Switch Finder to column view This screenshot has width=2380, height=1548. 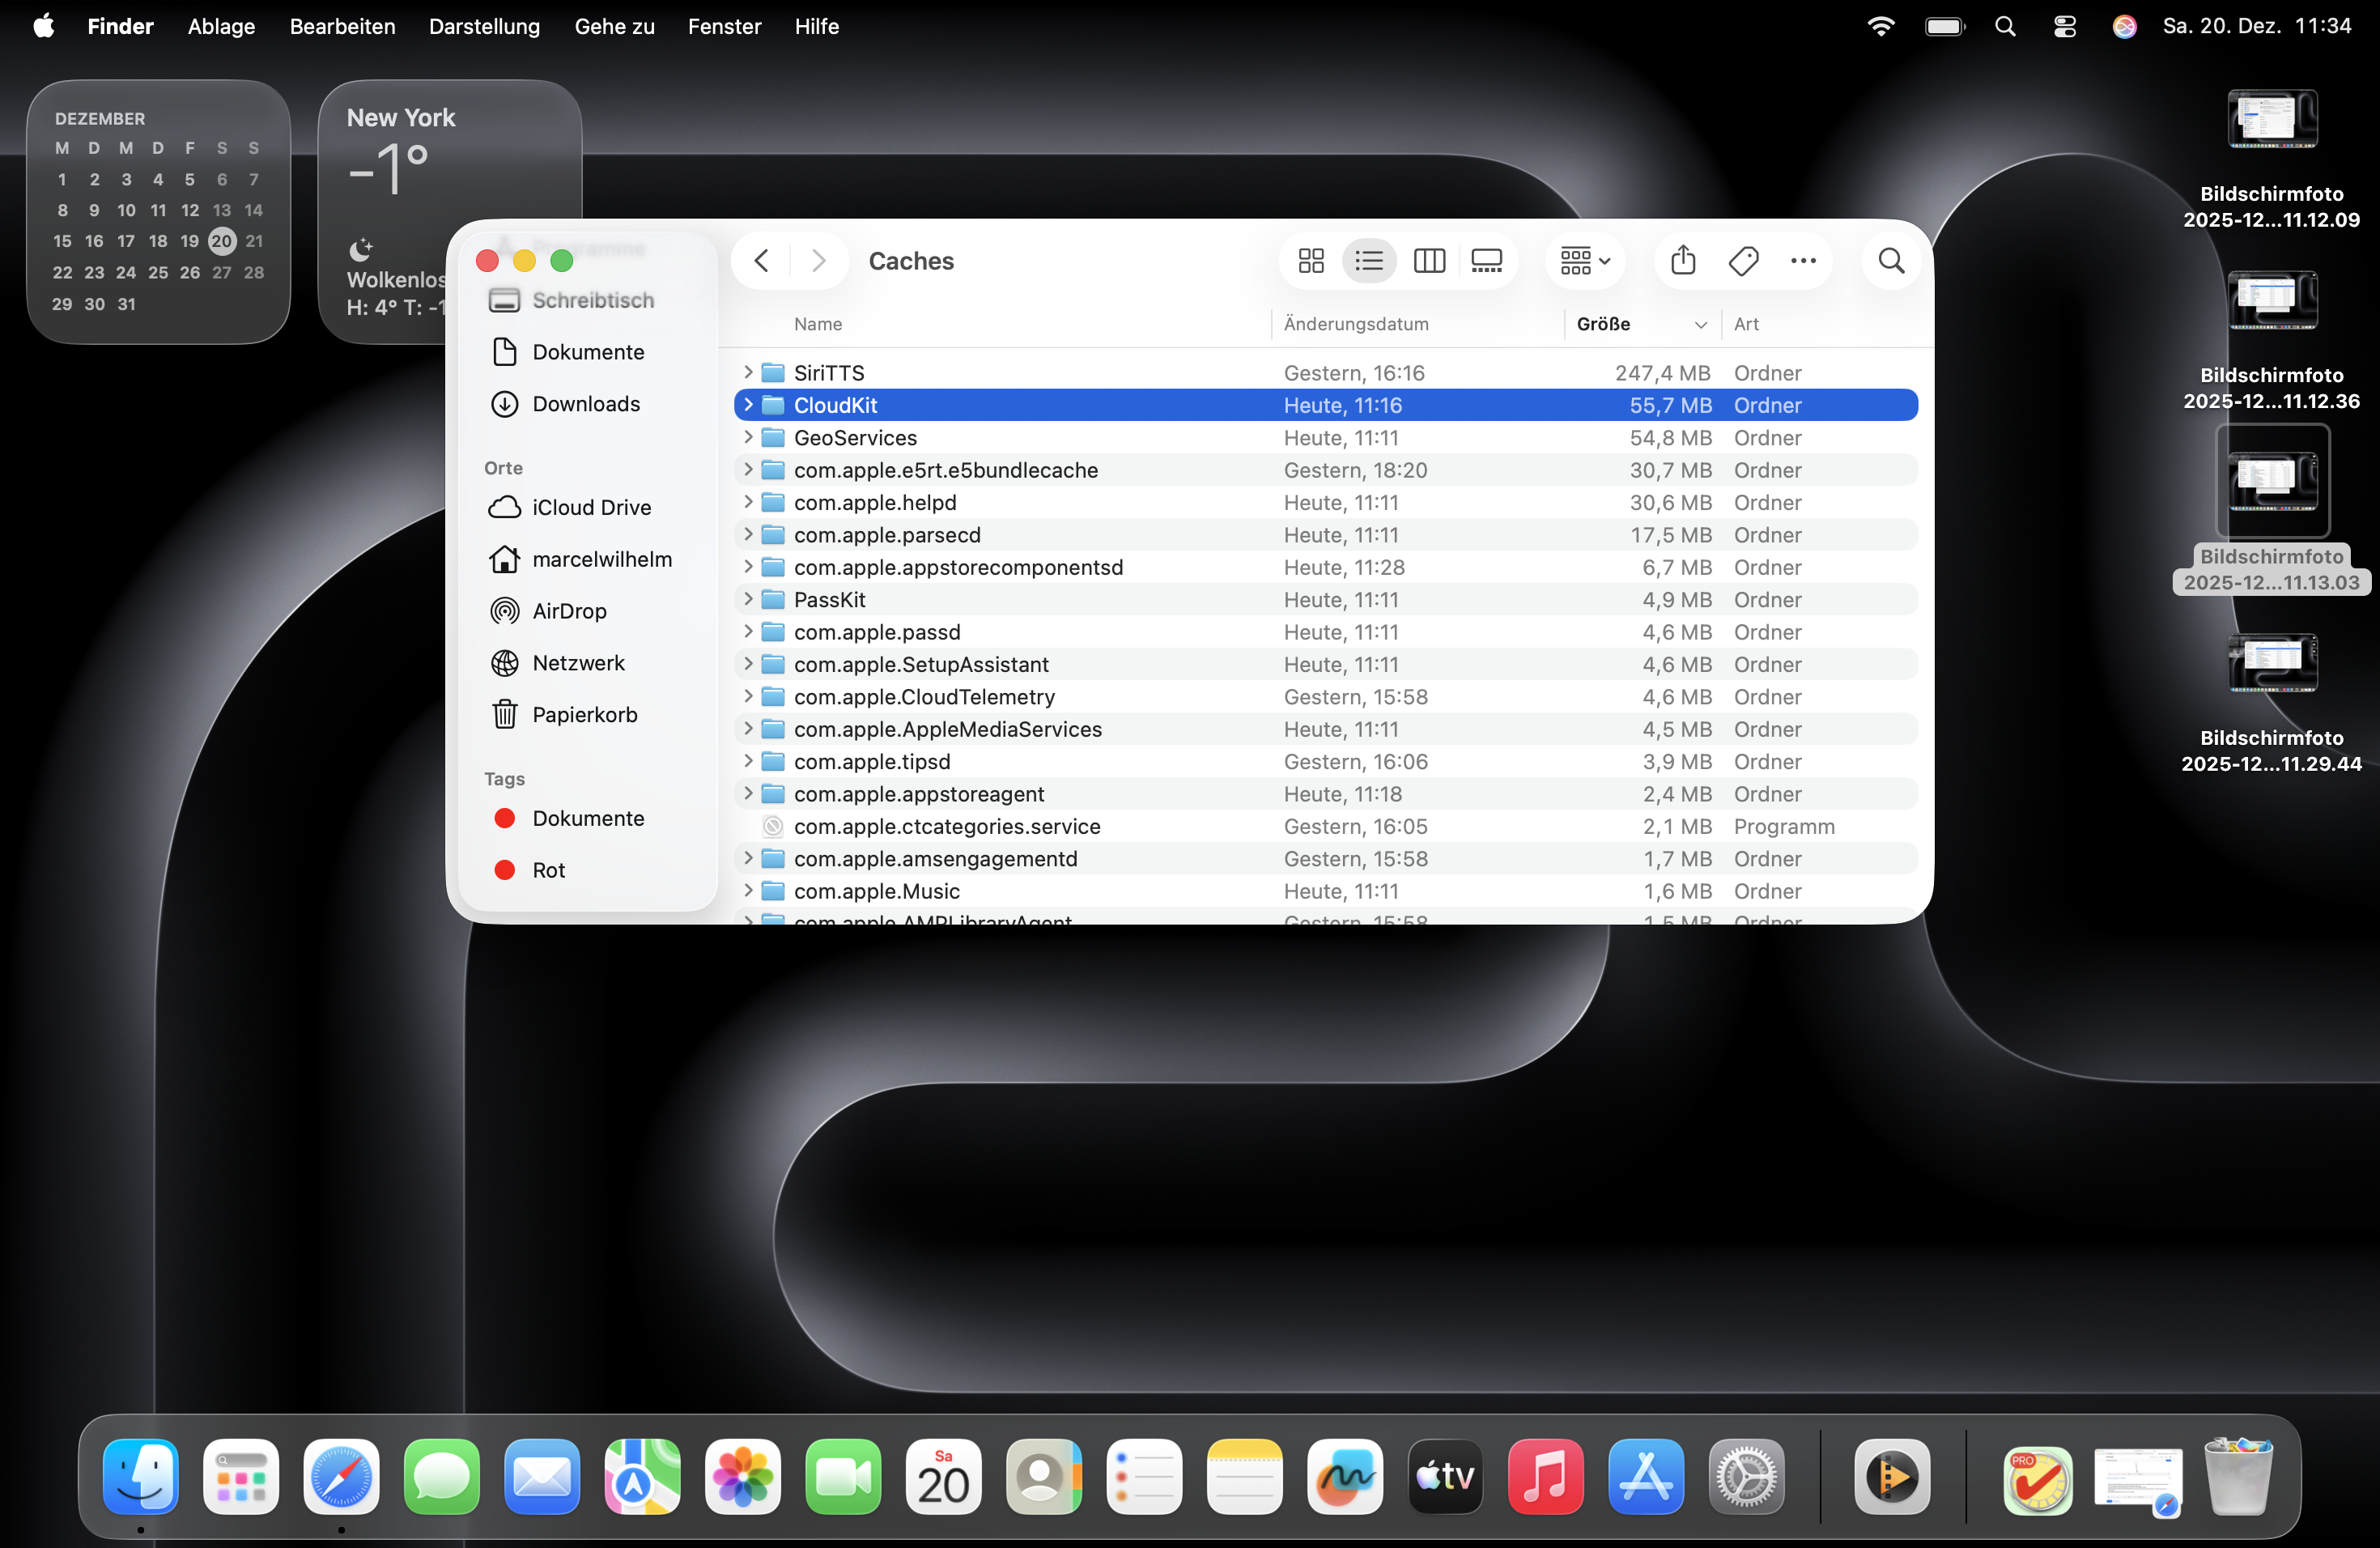(x=1428, y=261)
